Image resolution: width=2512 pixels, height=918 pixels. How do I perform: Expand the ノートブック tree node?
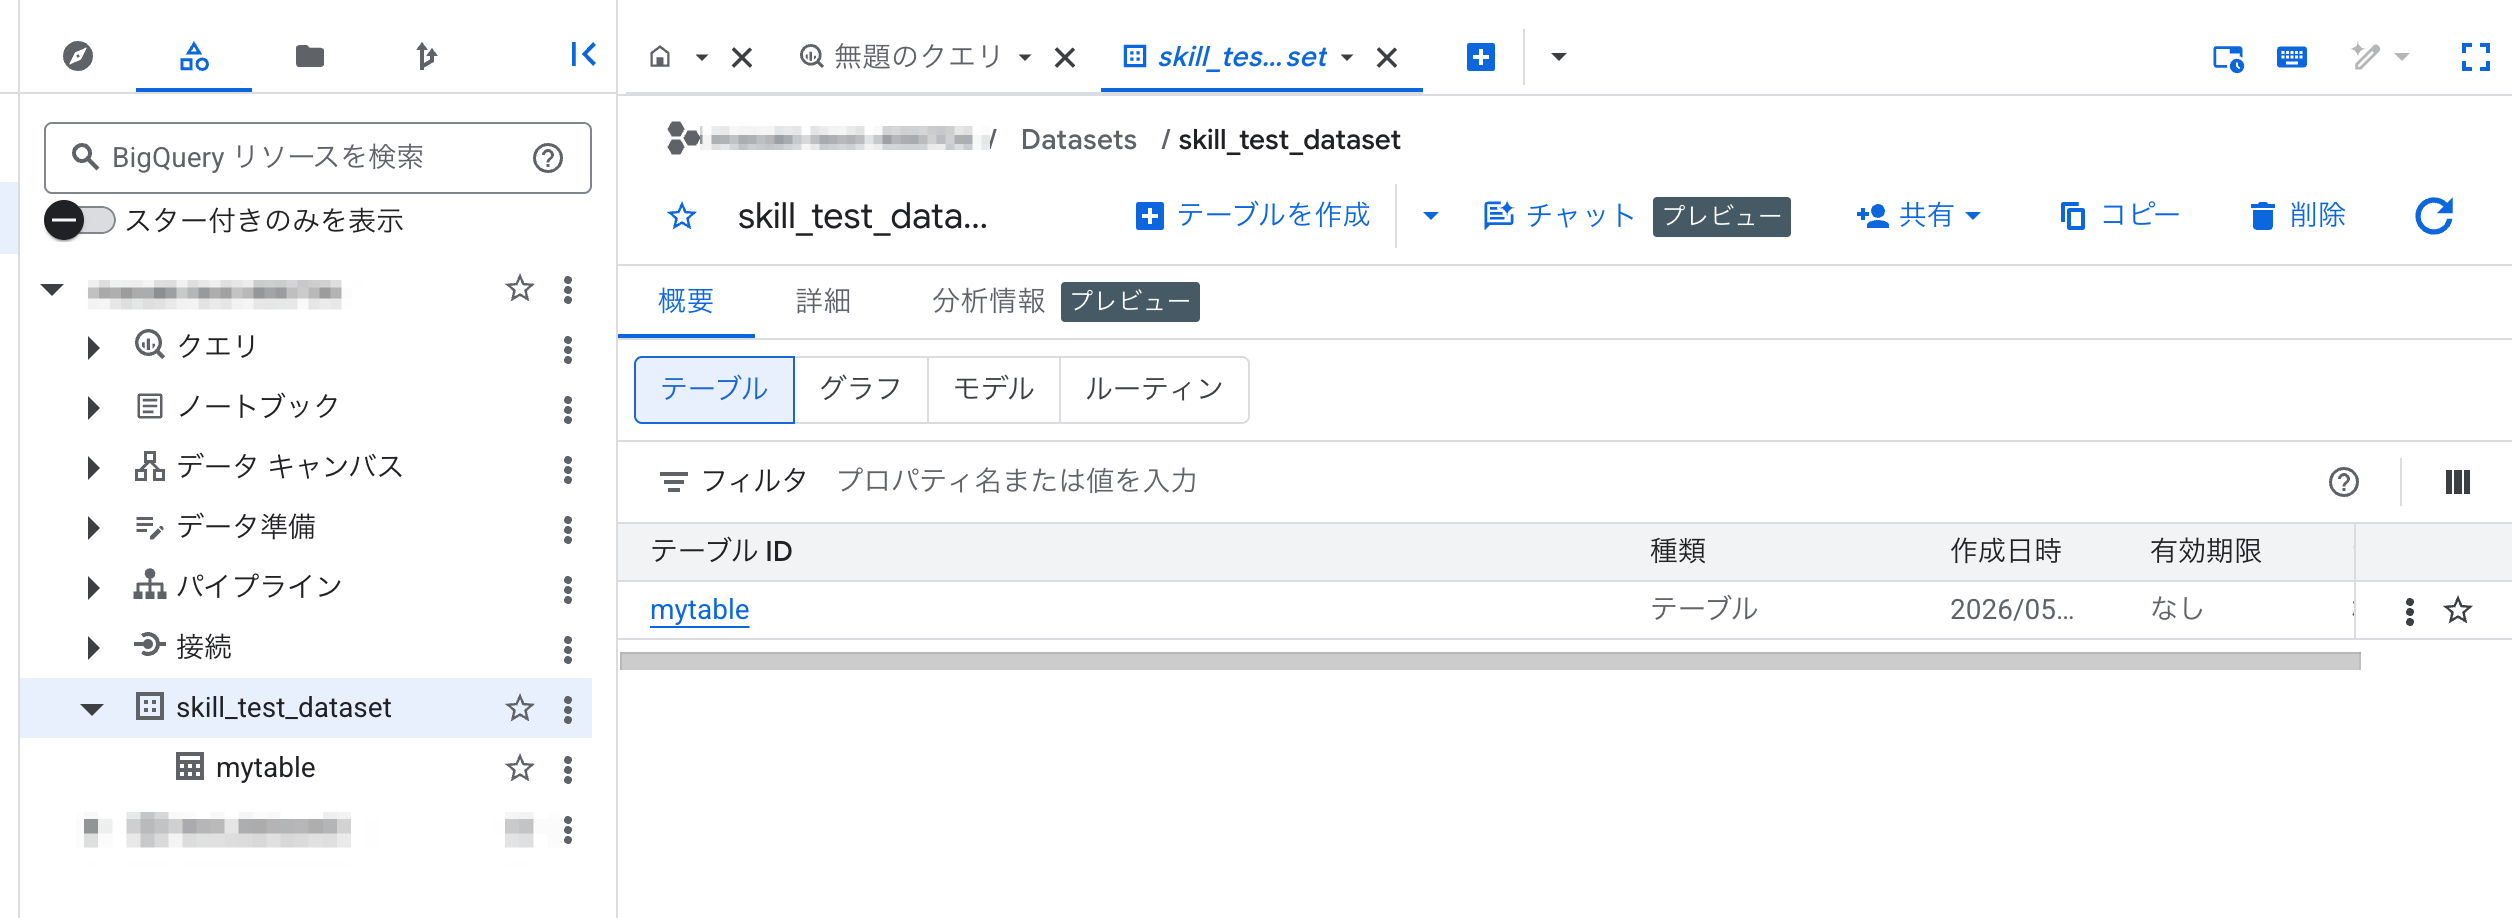[x=94, y=407]
